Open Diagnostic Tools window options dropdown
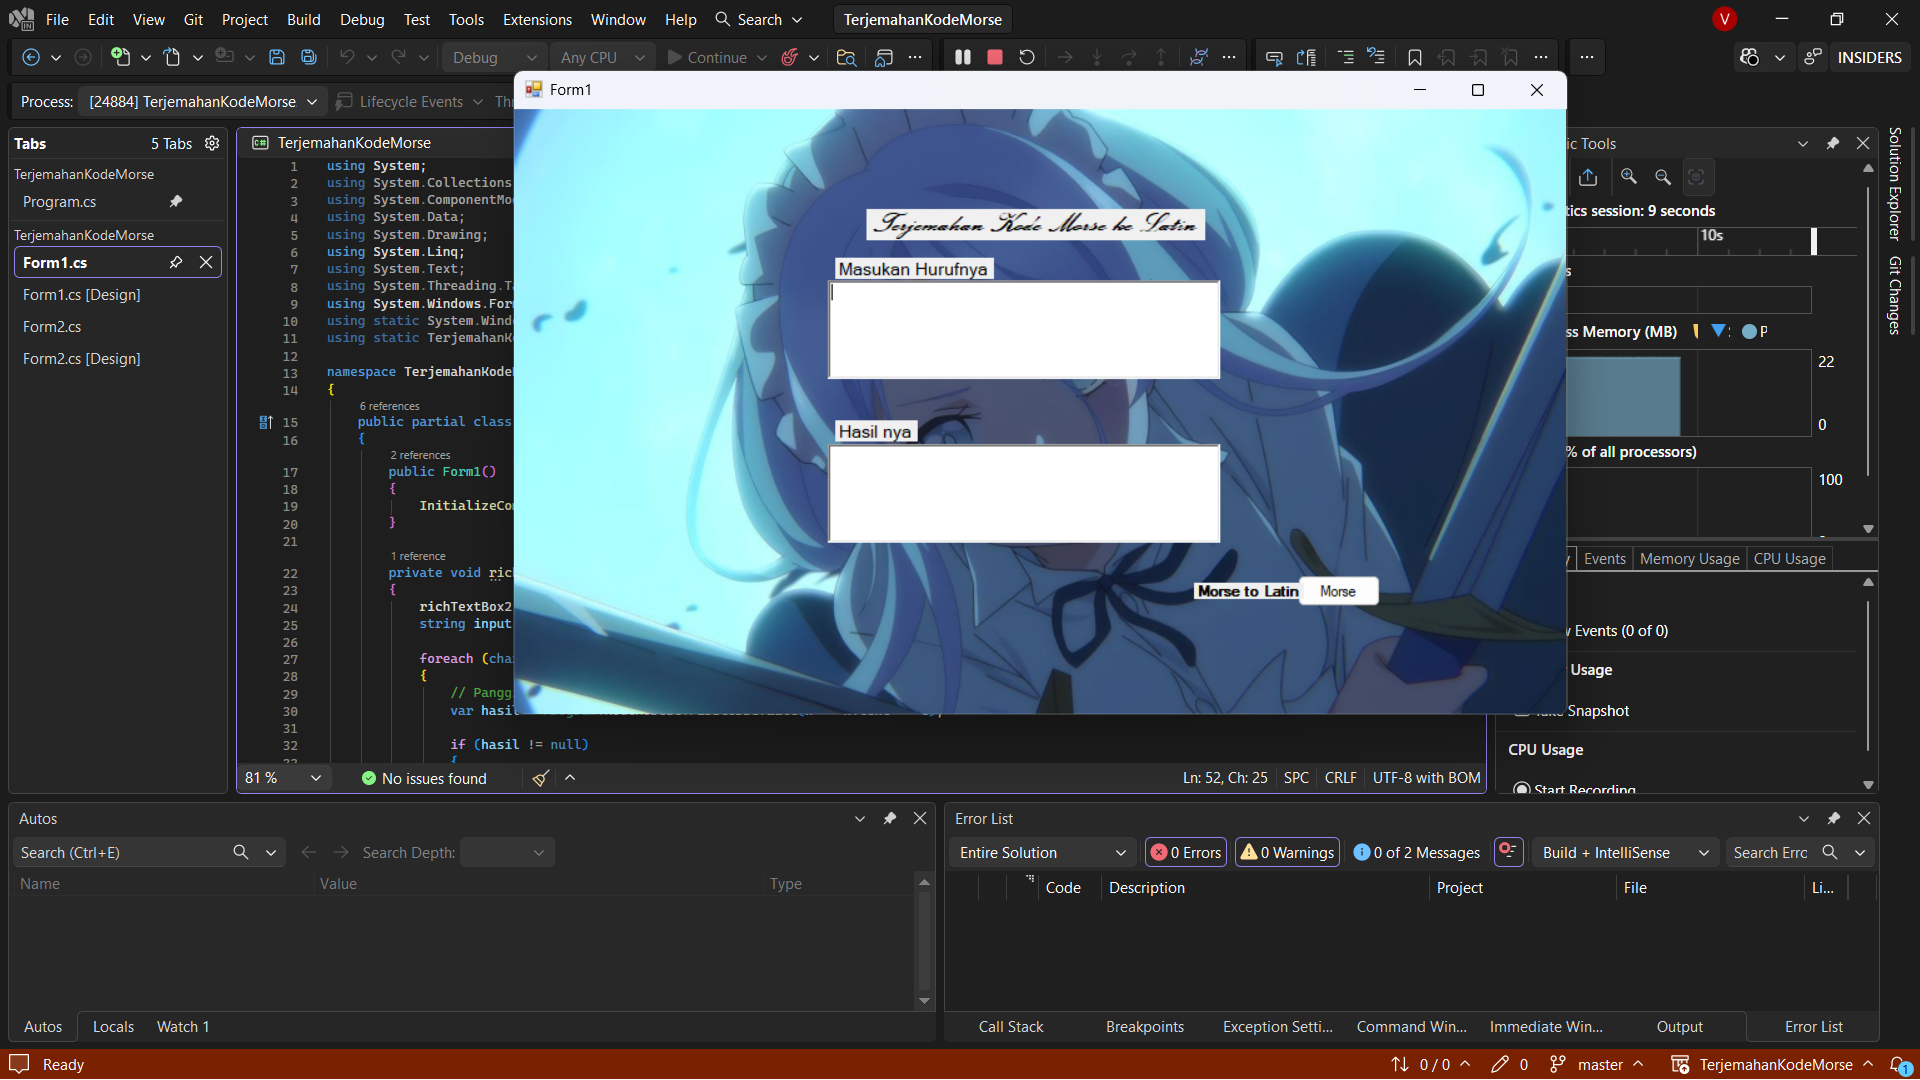This screenshot has width=1920, height=1080. pos(1803,143)
